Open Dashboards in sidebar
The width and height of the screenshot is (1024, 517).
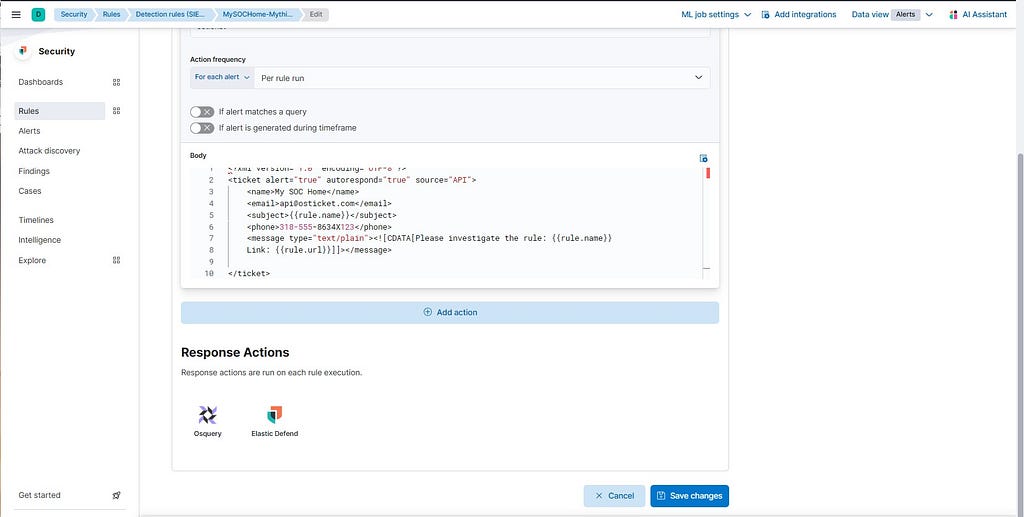40,82
